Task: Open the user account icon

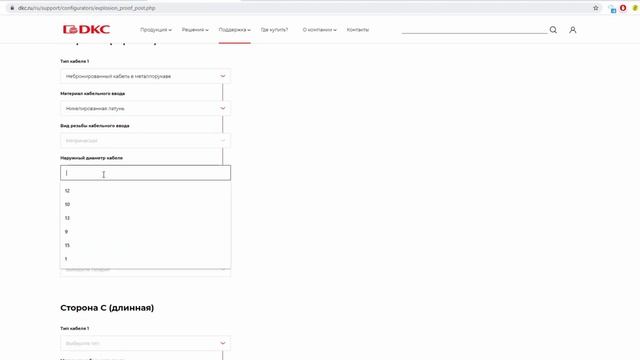Action: pos(573,30)
